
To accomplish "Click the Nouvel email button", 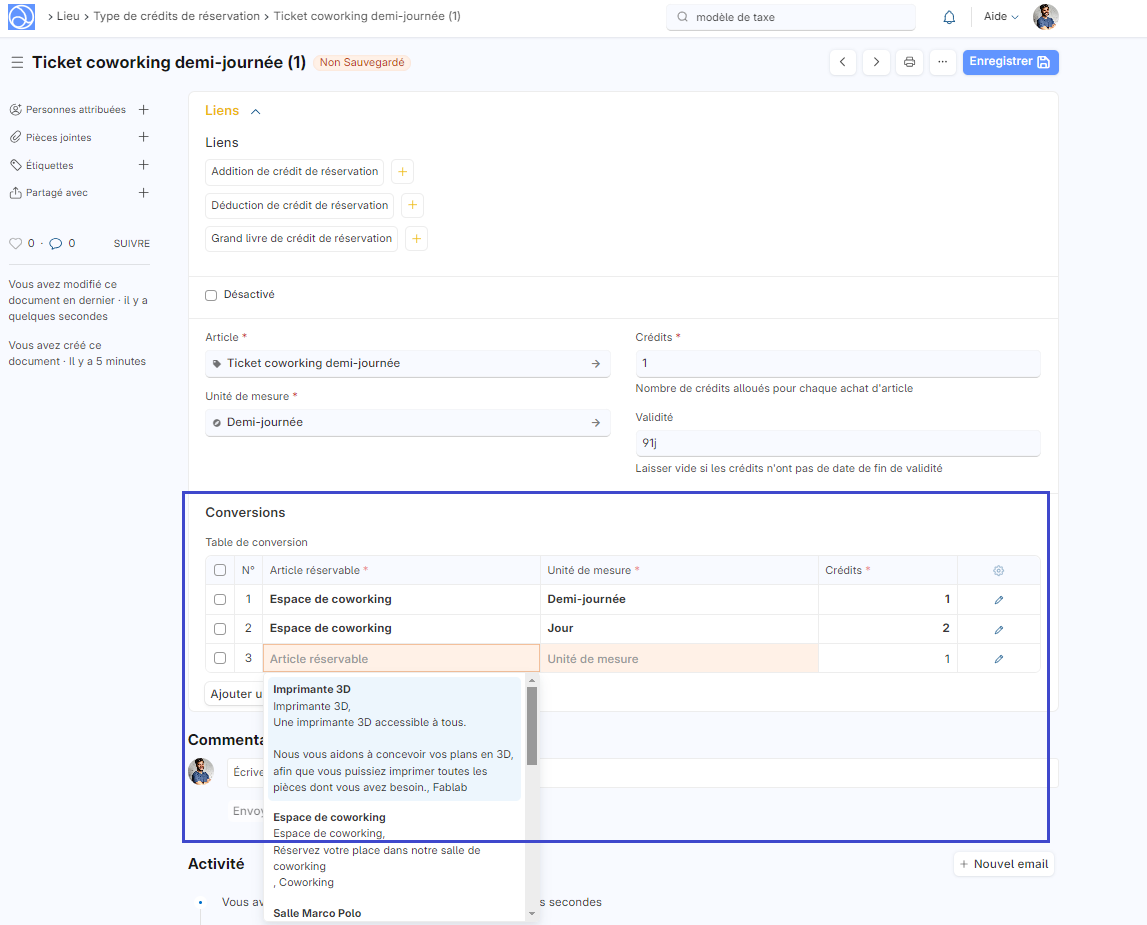I will pos(1004,864).
